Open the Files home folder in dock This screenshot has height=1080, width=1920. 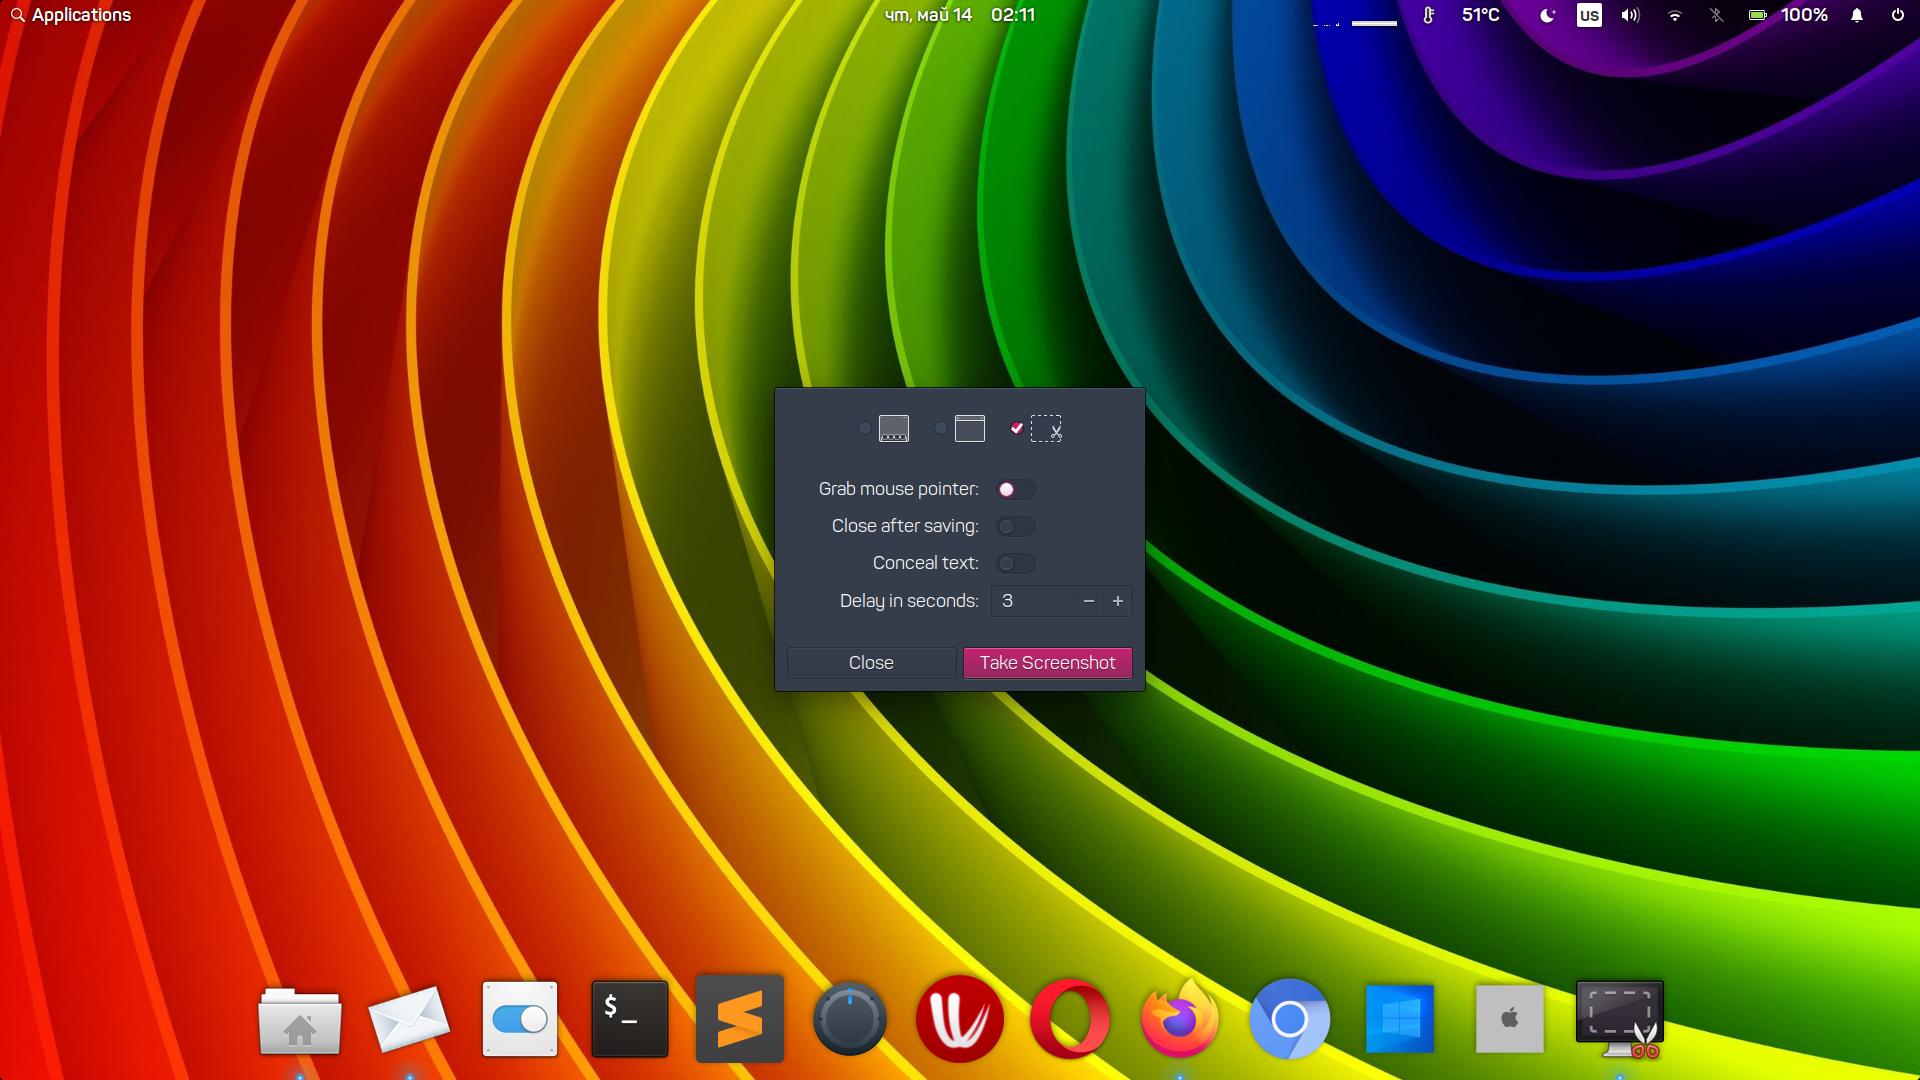(300, 1020)
